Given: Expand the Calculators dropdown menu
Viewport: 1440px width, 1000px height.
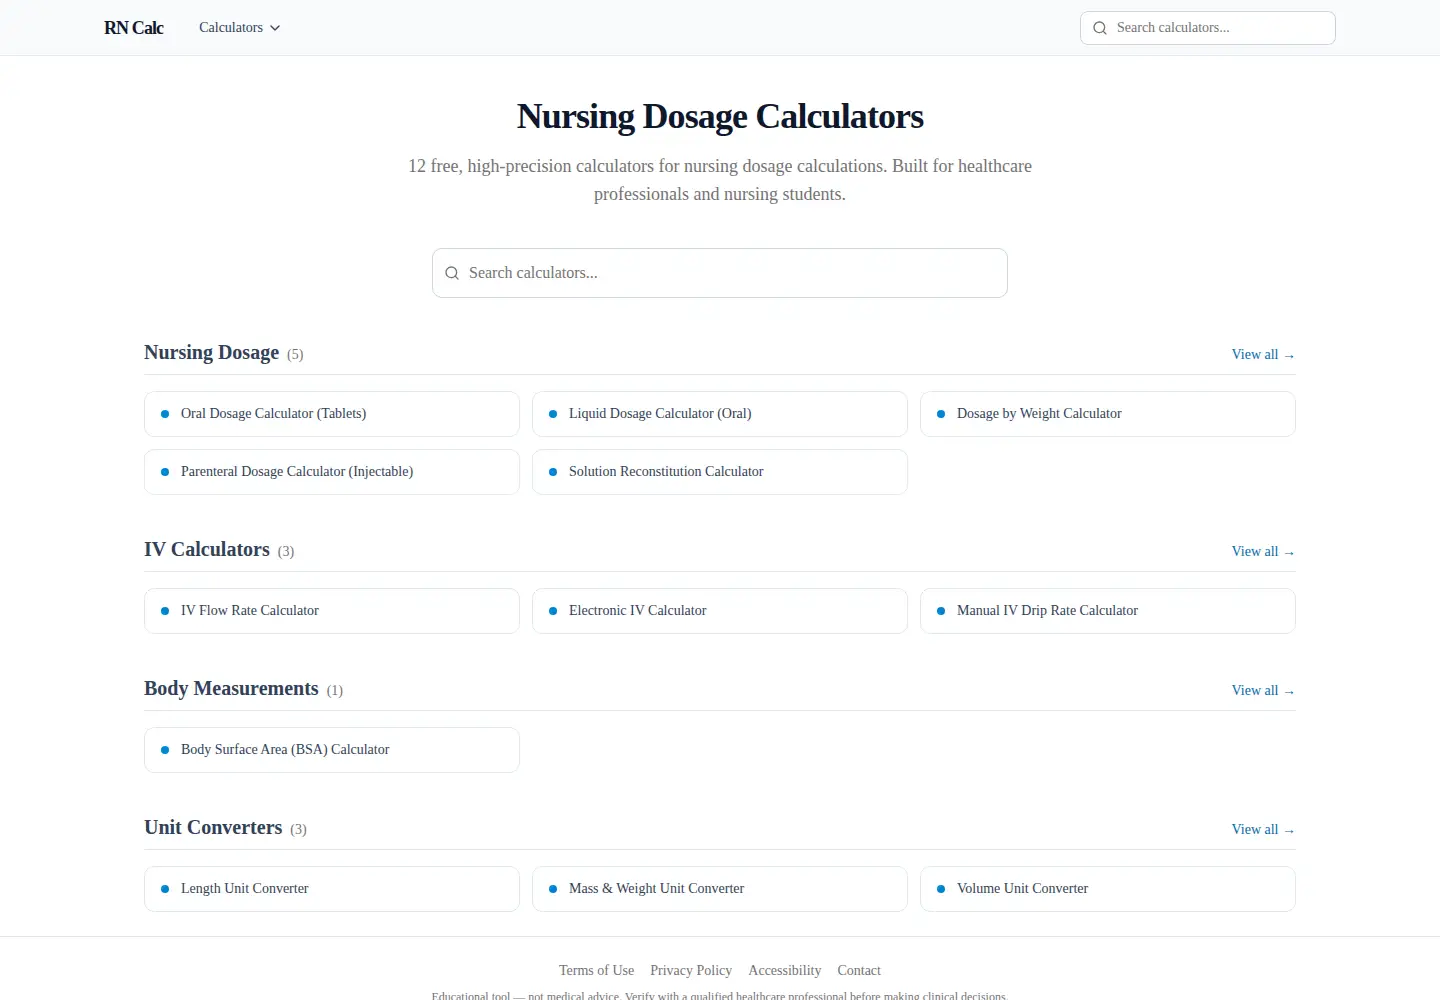Looking at the screenshot, I should (240, 28).
